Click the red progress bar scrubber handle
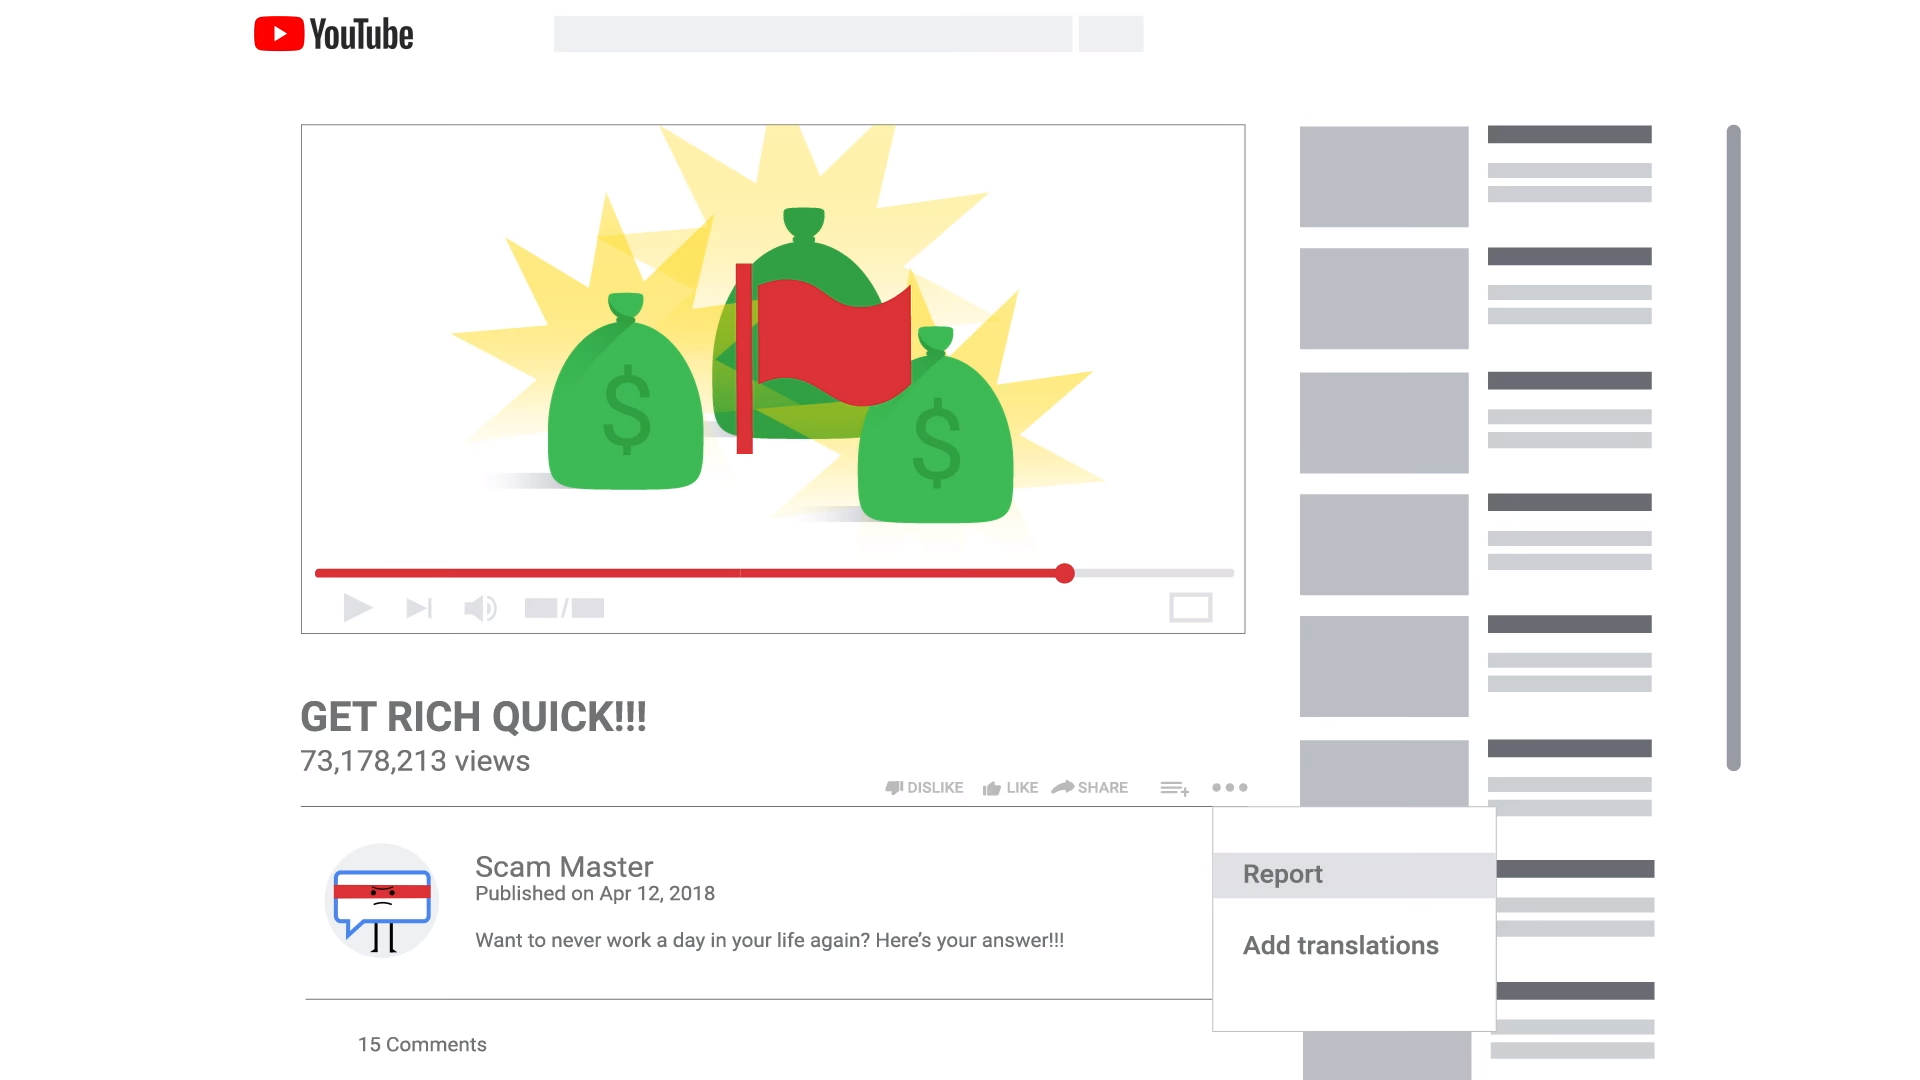The width and height of the screenshot is (1920, 1080). [1065, 573]
